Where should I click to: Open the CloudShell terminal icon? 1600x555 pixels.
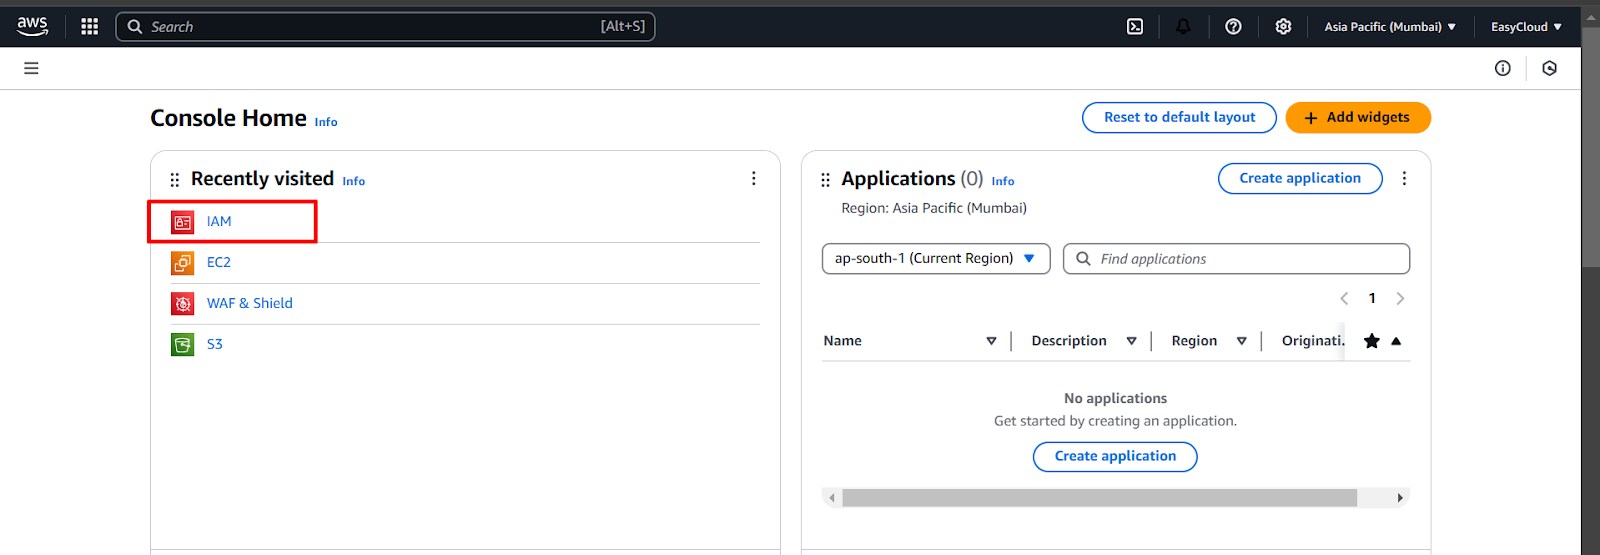pos(1135,27)
